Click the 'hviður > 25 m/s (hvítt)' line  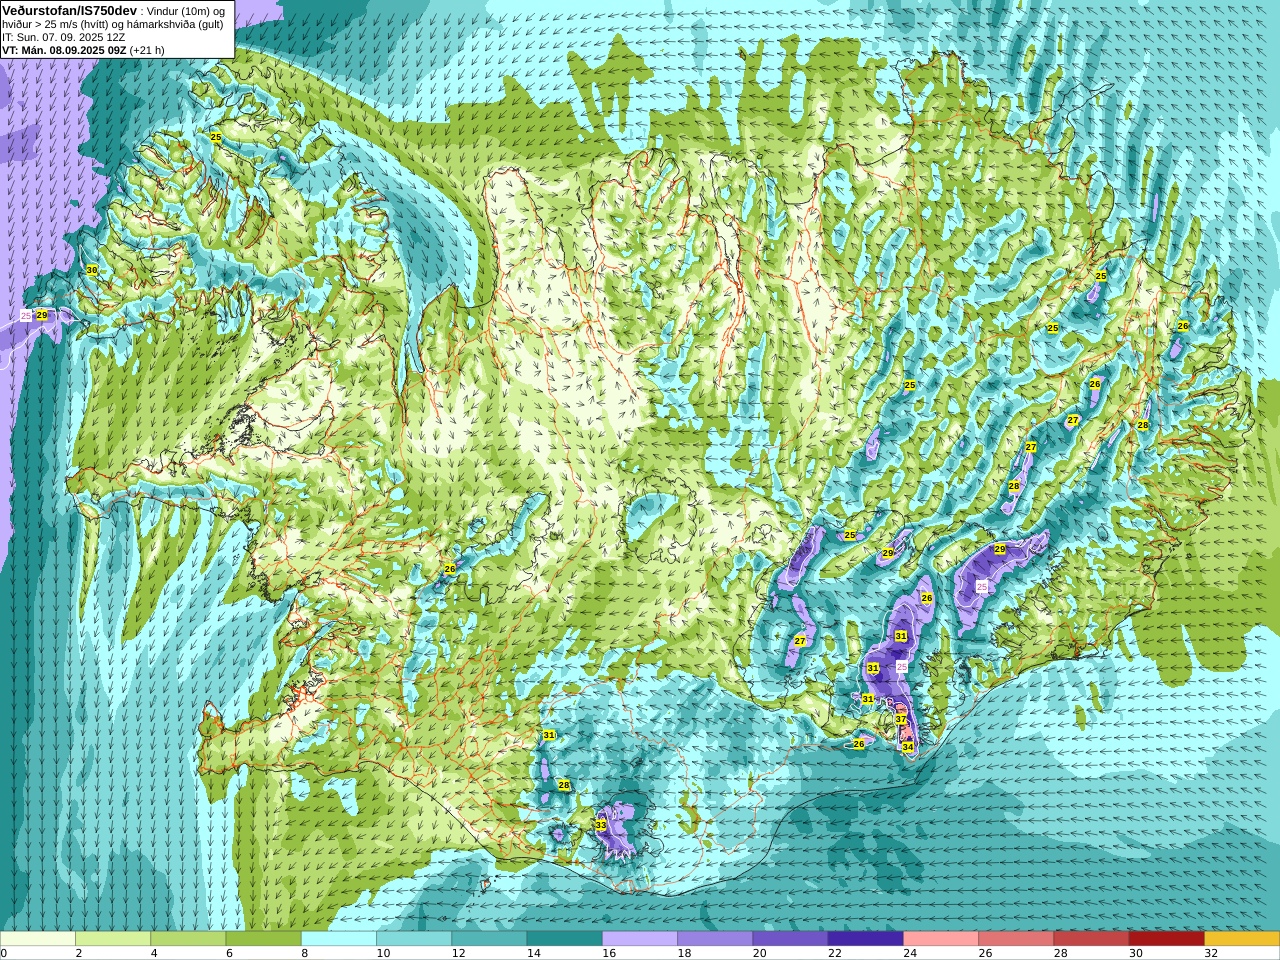coord(61,24)
